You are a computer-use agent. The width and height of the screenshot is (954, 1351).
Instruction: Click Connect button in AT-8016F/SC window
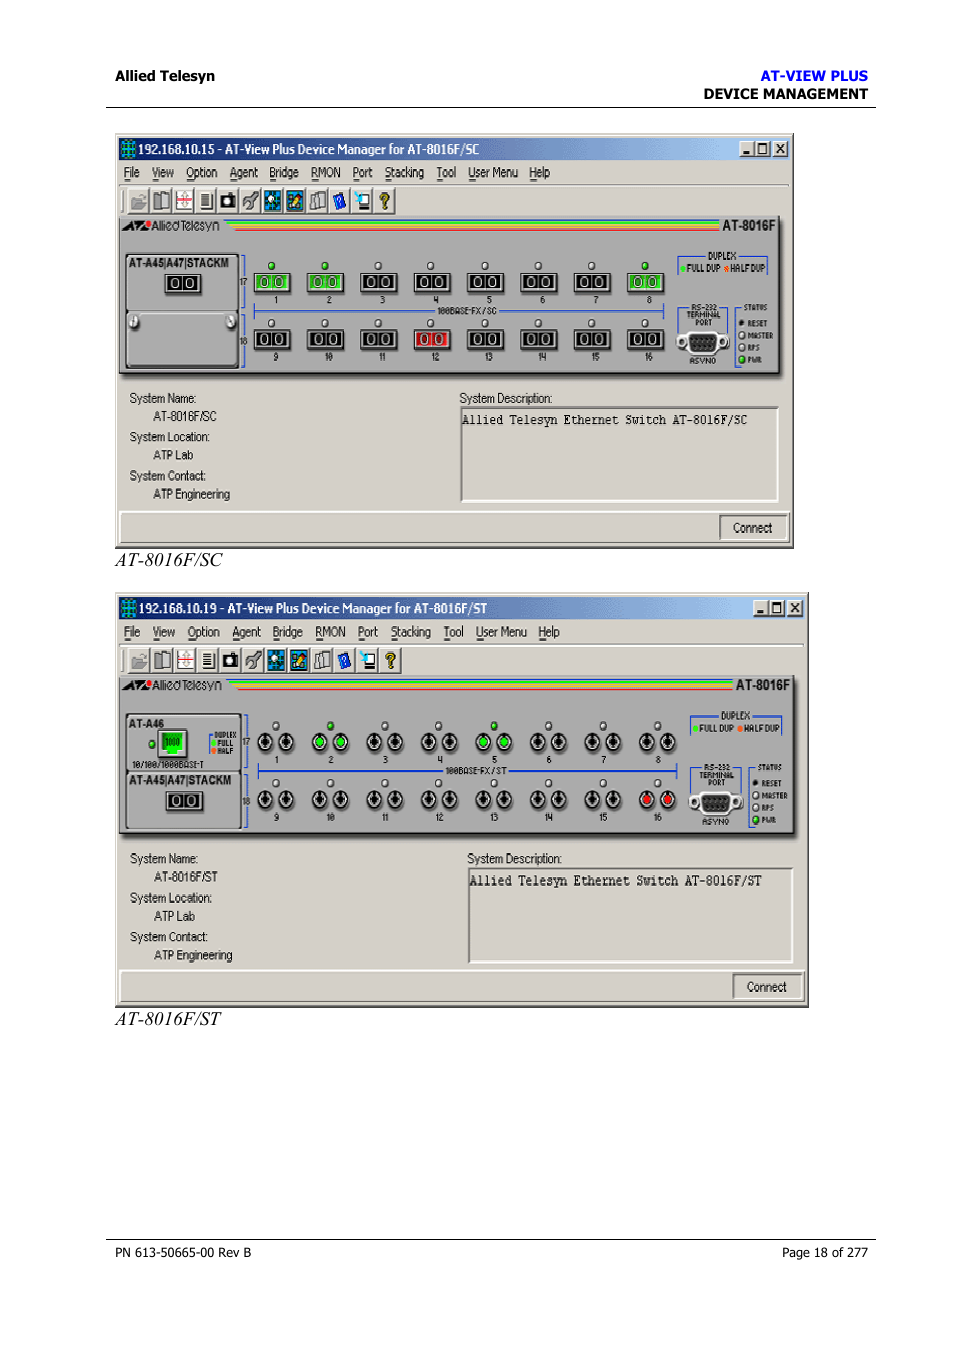point(753,528)
